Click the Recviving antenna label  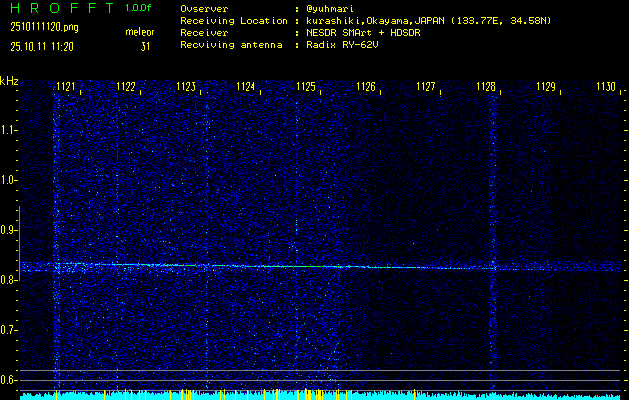tap(231, 45)
